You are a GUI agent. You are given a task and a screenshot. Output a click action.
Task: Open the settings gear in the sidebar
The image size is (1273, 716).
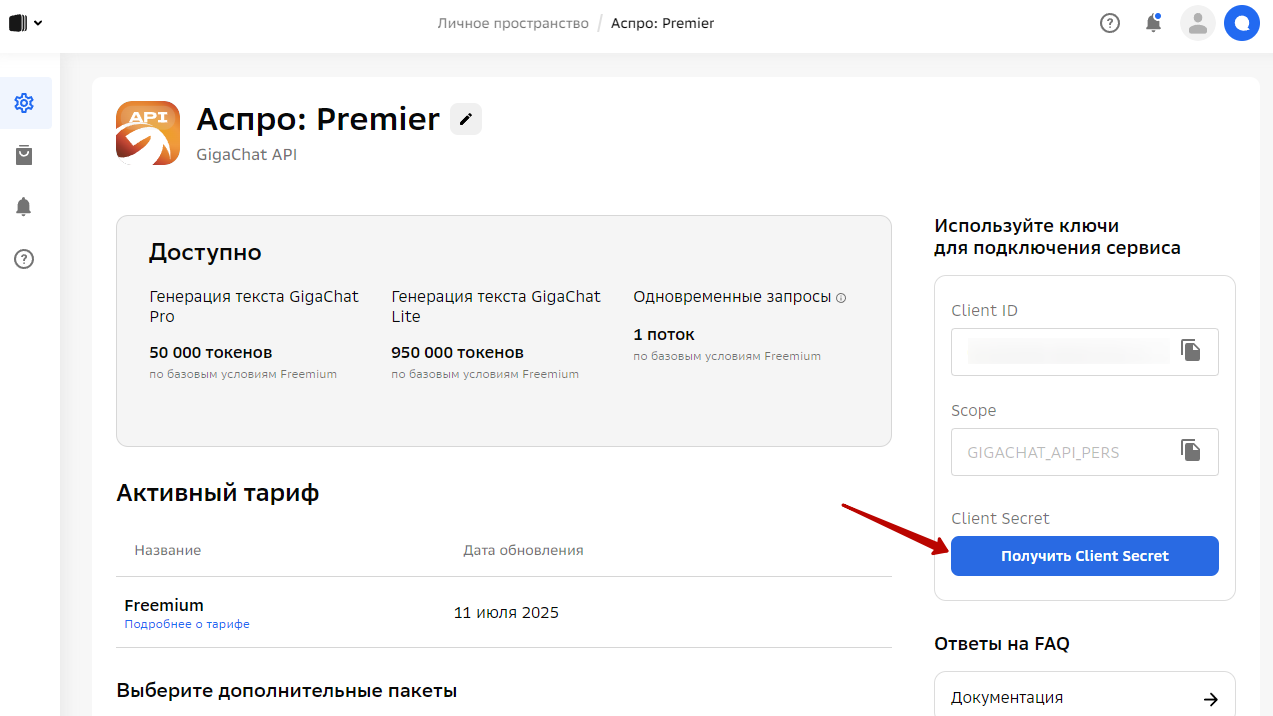pos(24,103)
